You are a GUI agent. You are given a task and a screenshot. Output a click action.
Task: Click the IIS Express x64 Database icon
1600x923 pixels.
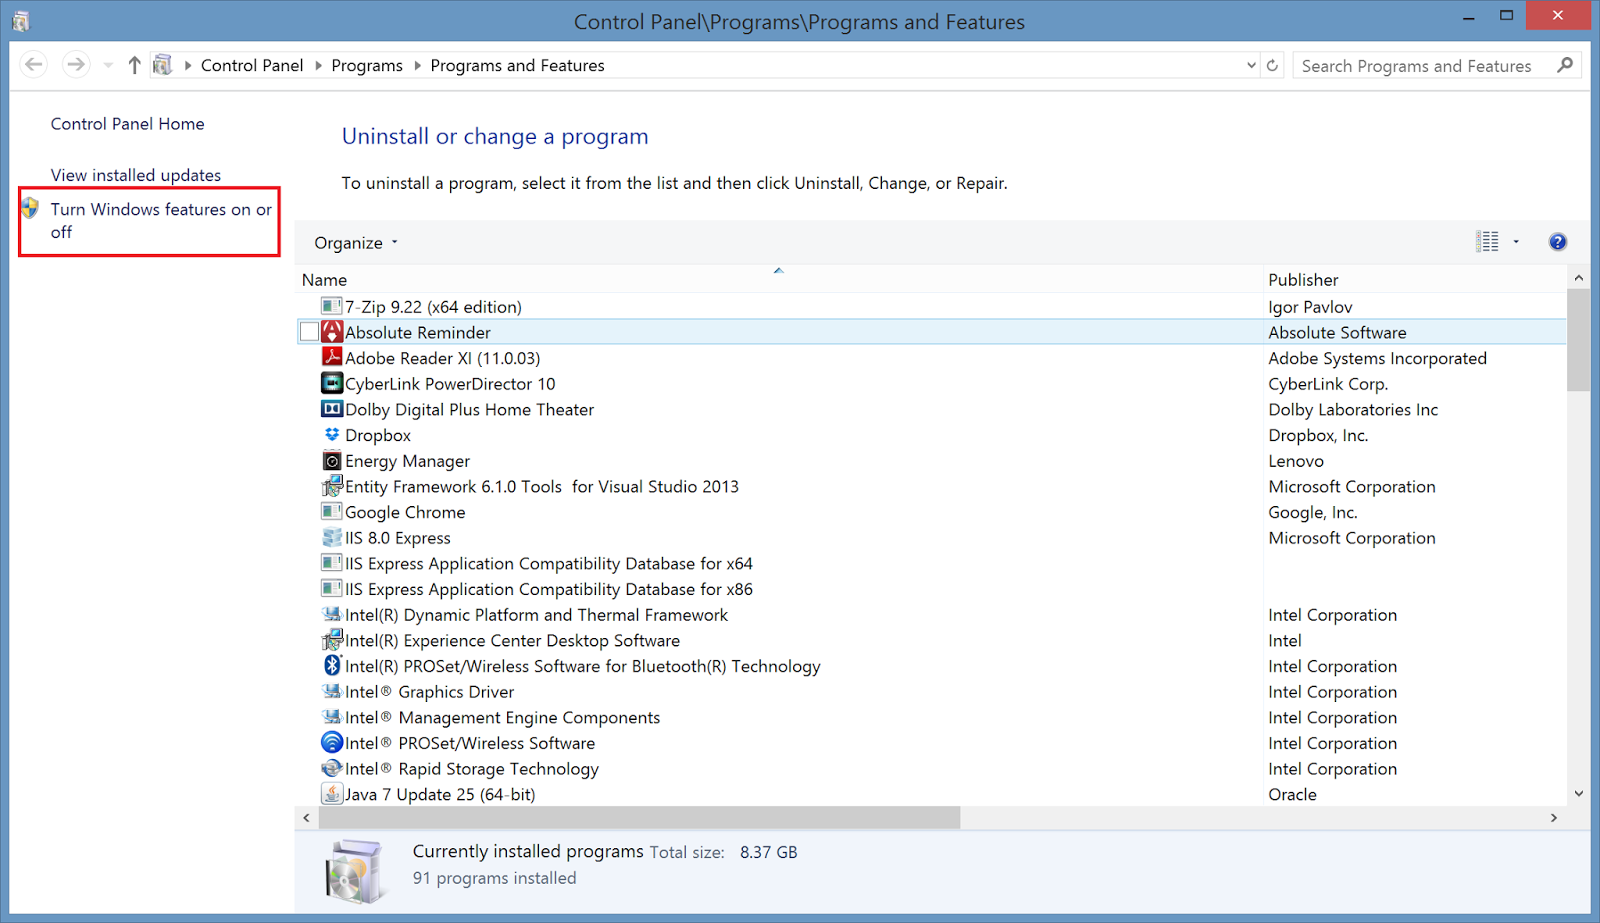pyautogui.click(x=331, y=562)
